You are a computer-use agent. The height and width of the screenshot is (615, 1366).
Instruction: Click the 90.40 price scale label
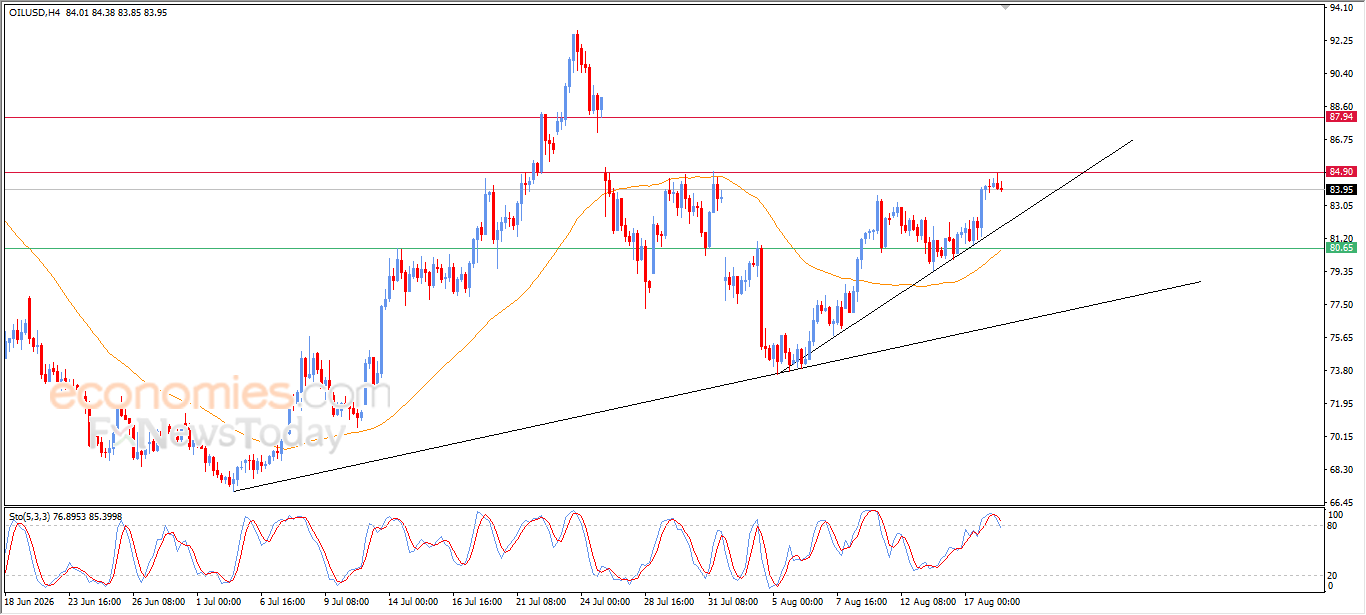click(x=1341, y=74)
